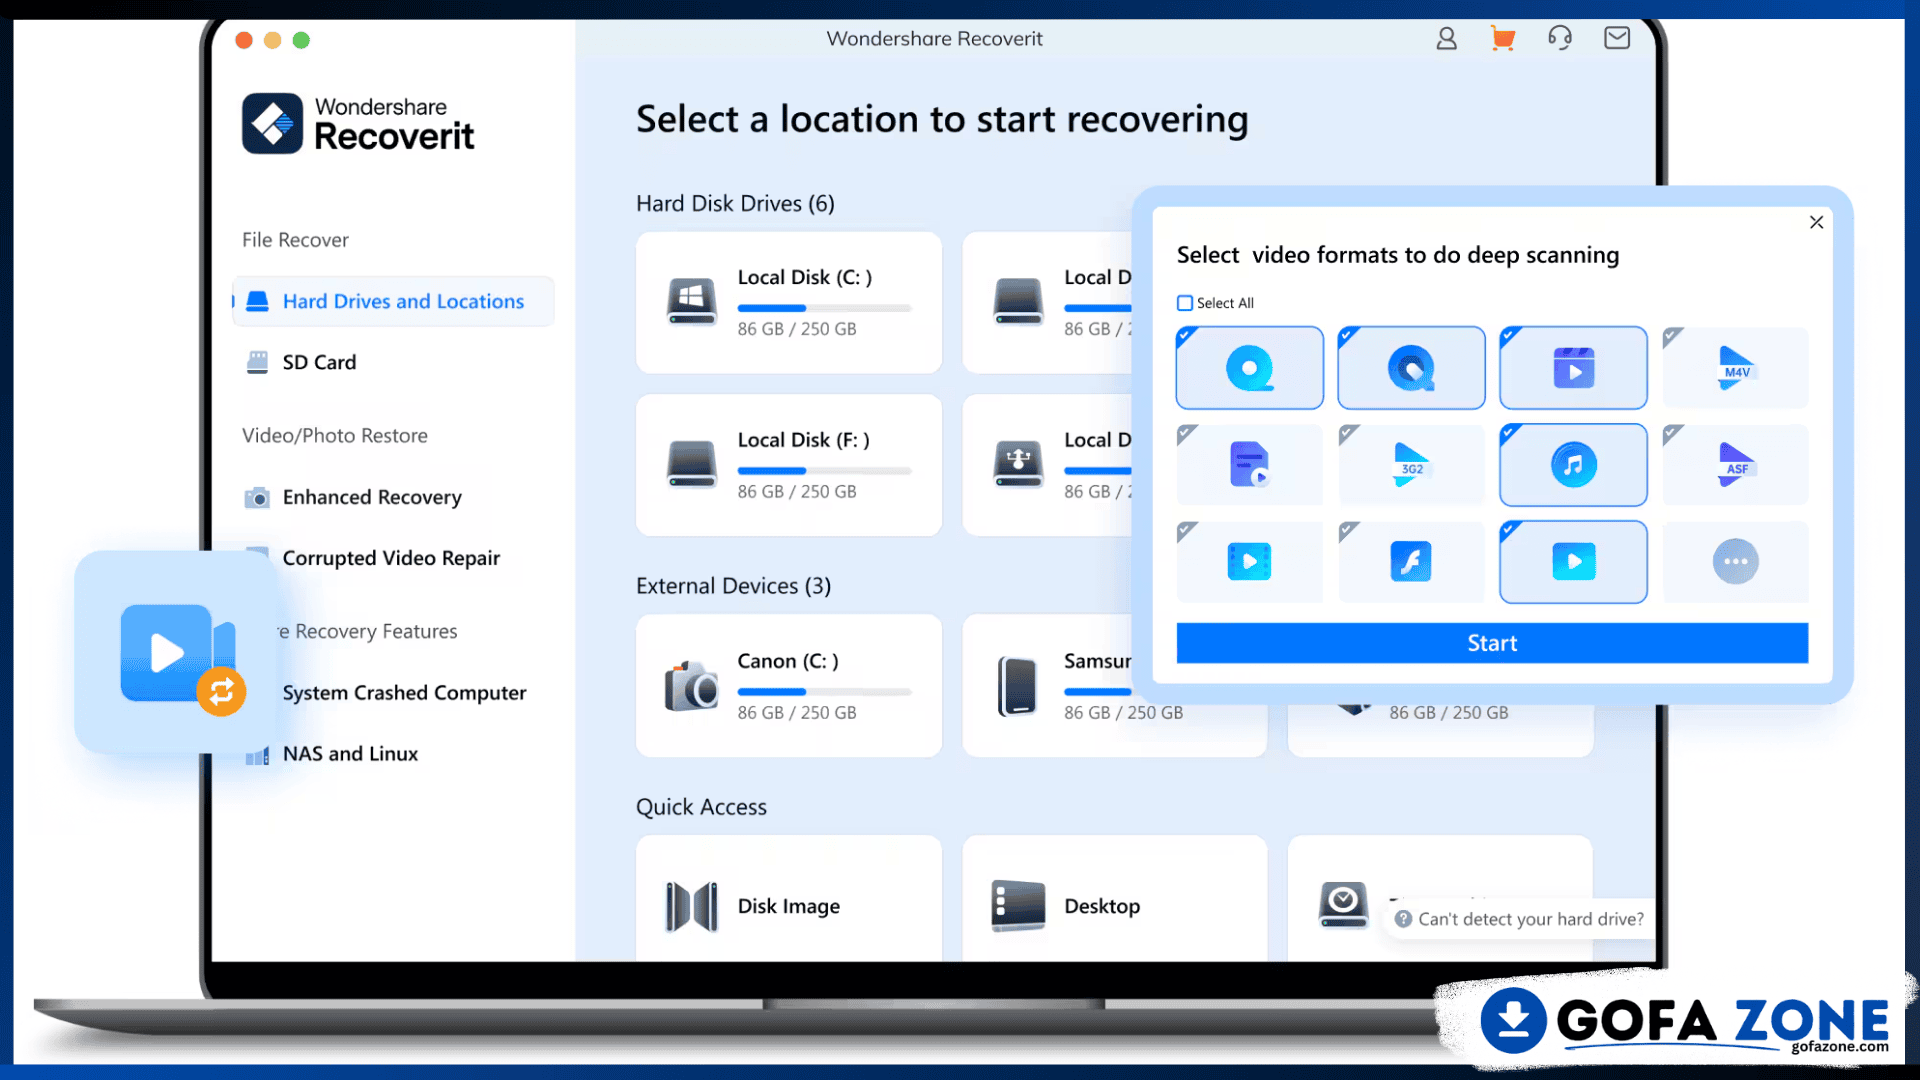
Task: Close the video formats dialog
Action: point(1816,222)
